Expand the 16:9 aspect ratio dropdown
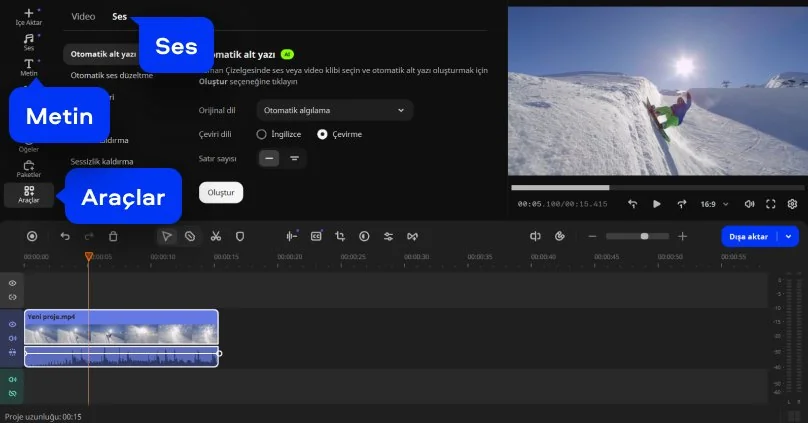The image size is (808, 423). tap(713, 204)
